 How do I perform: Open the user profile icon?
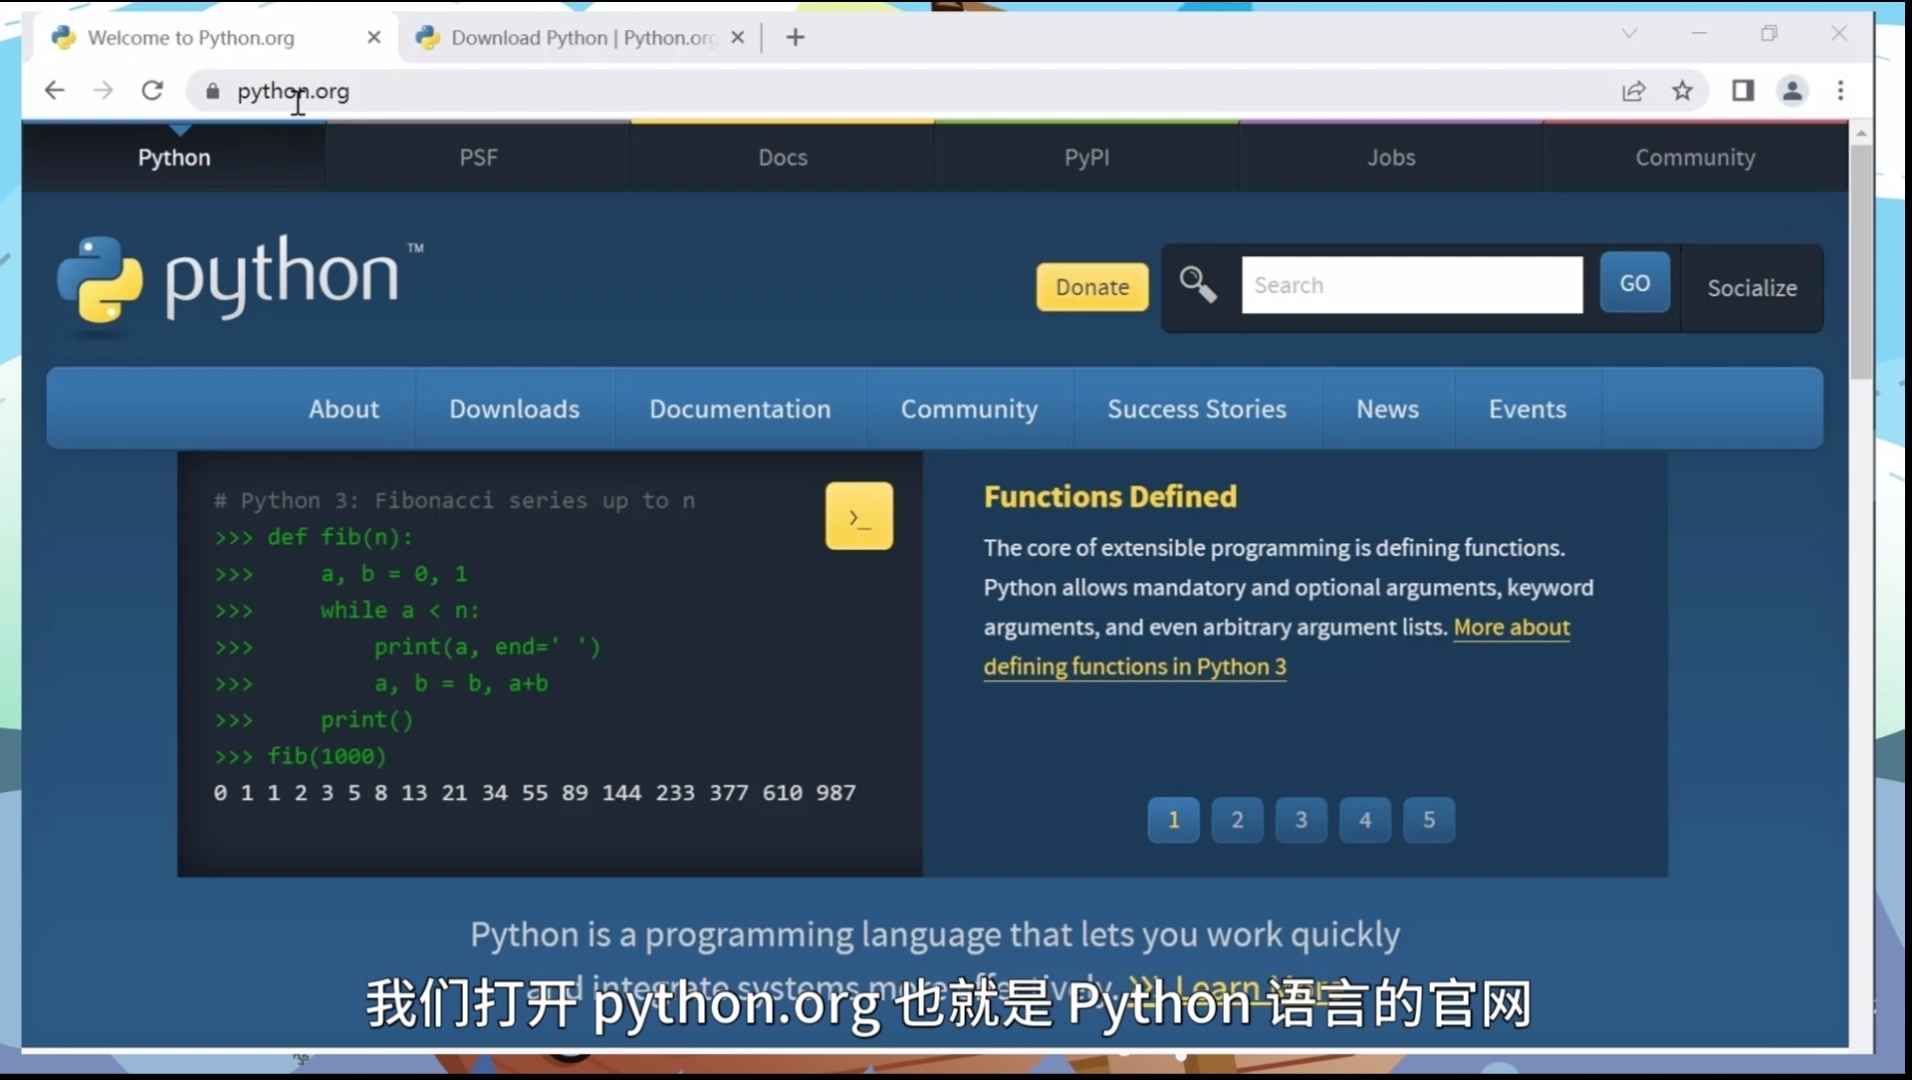click(x=1792, y=91)
